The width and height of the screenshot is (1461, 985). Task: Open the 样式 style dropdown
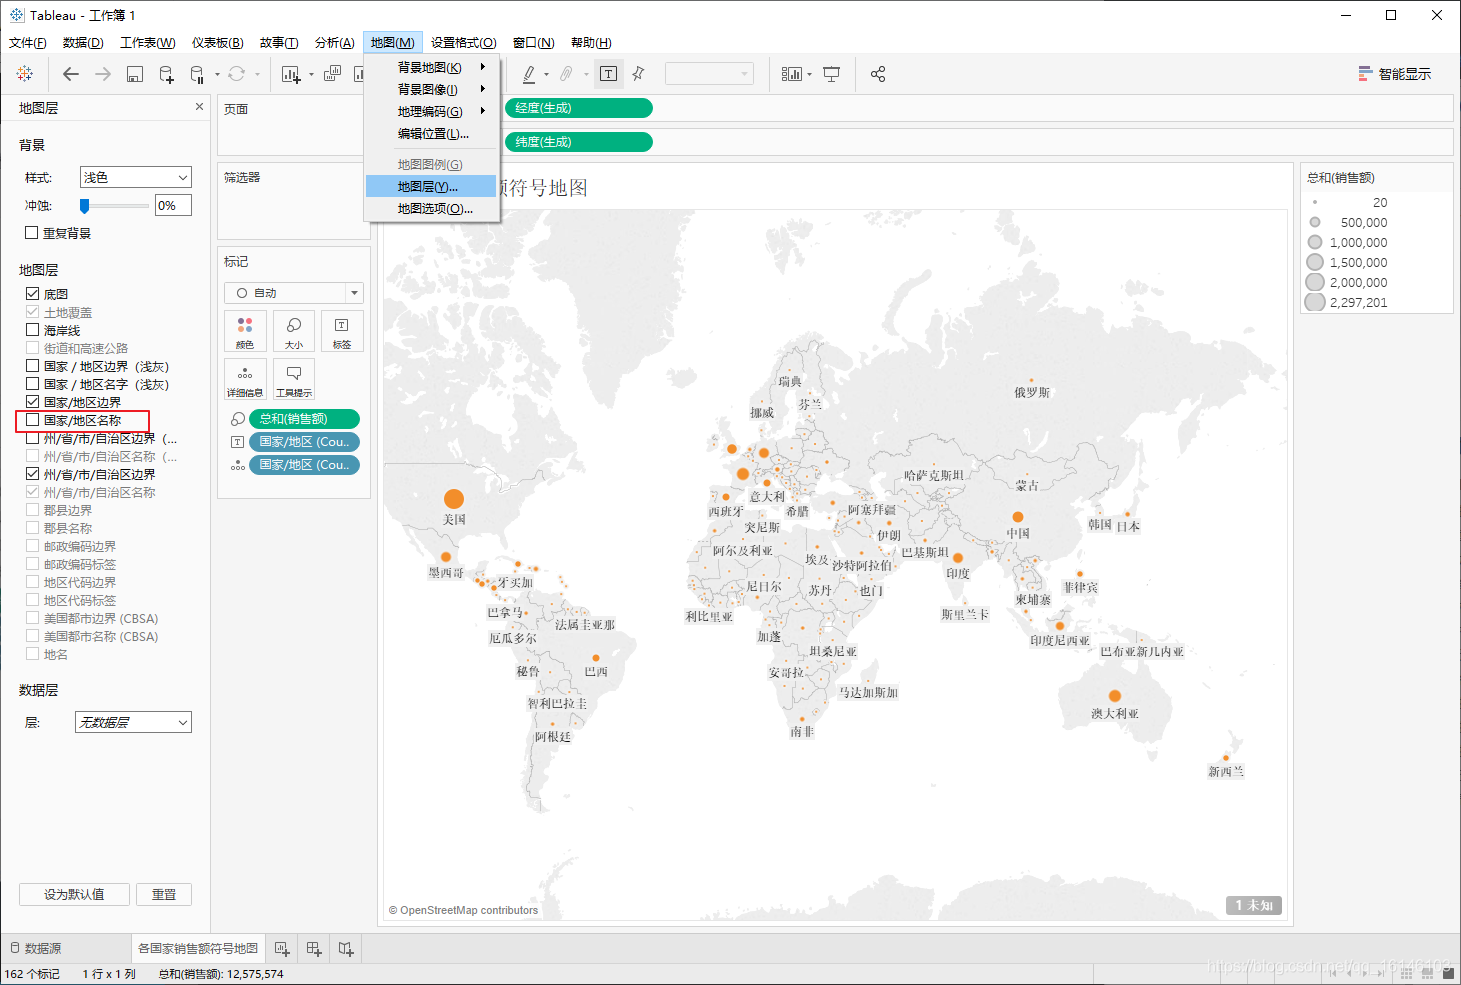pos(135,177)
